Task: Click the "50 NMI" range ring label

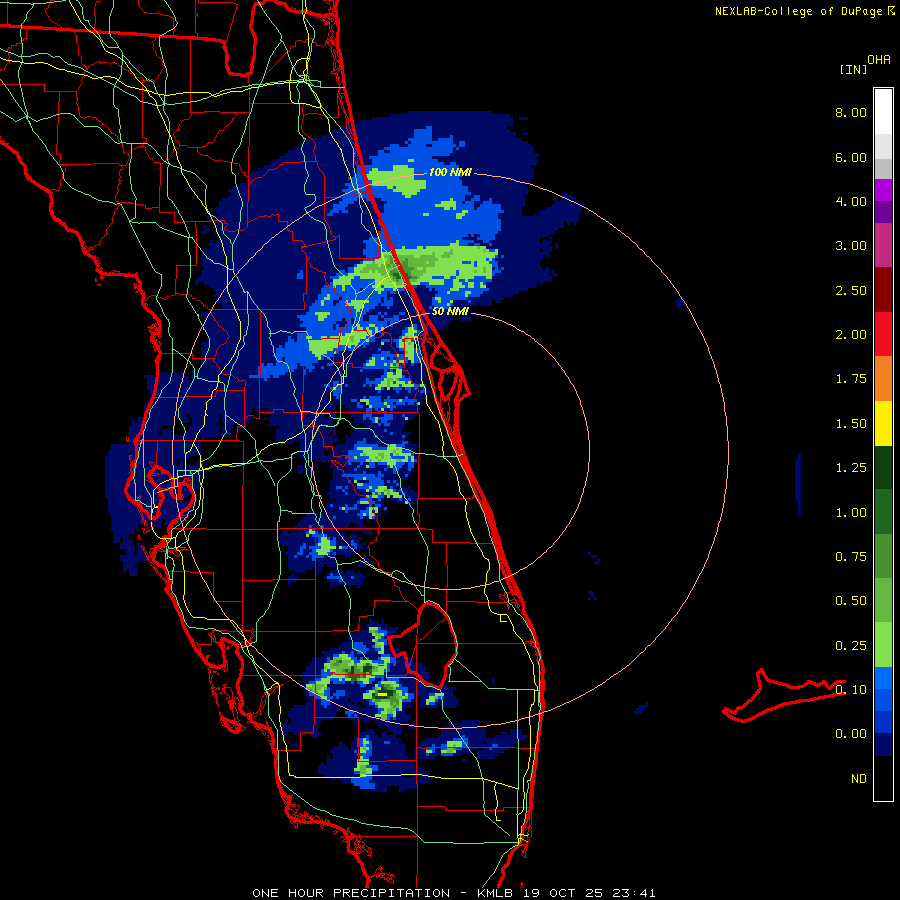Action: (x=450, y=311)
